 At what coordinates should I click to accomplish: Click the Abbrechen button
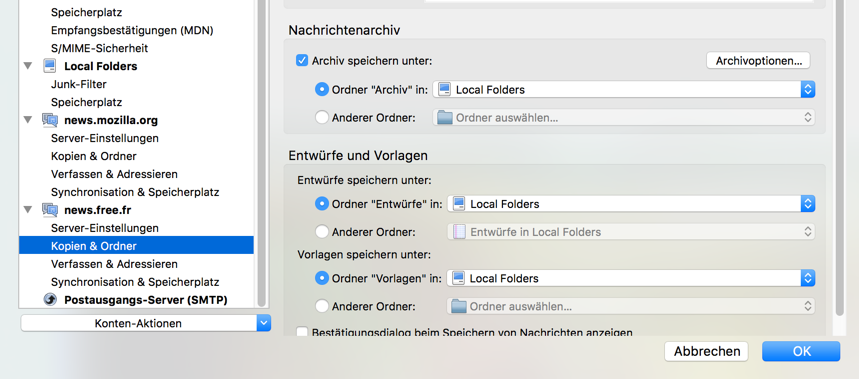click(x=707, y=351)
